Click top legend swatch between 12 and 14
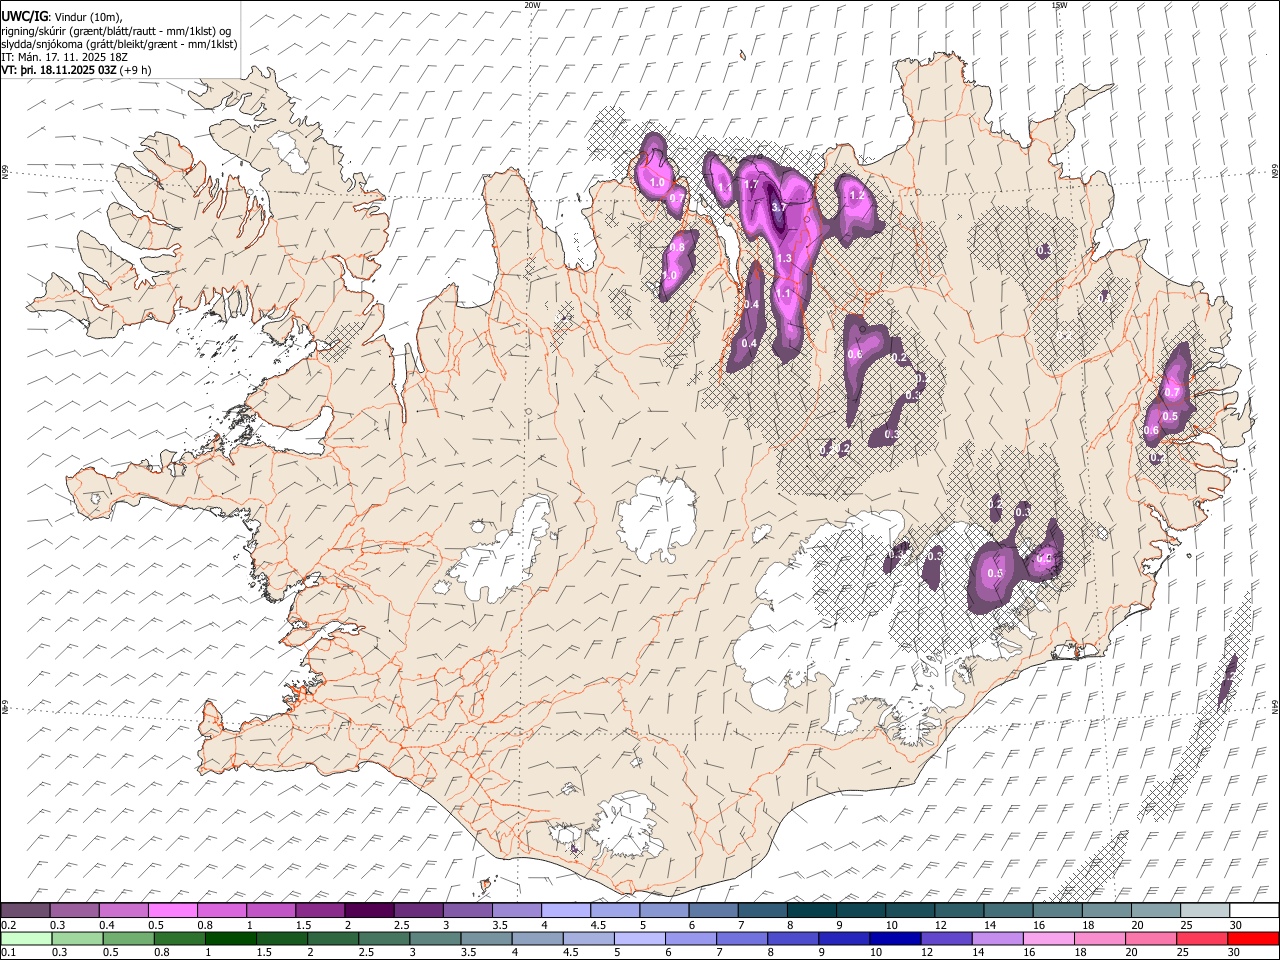1280x960 pixels. 958,910
